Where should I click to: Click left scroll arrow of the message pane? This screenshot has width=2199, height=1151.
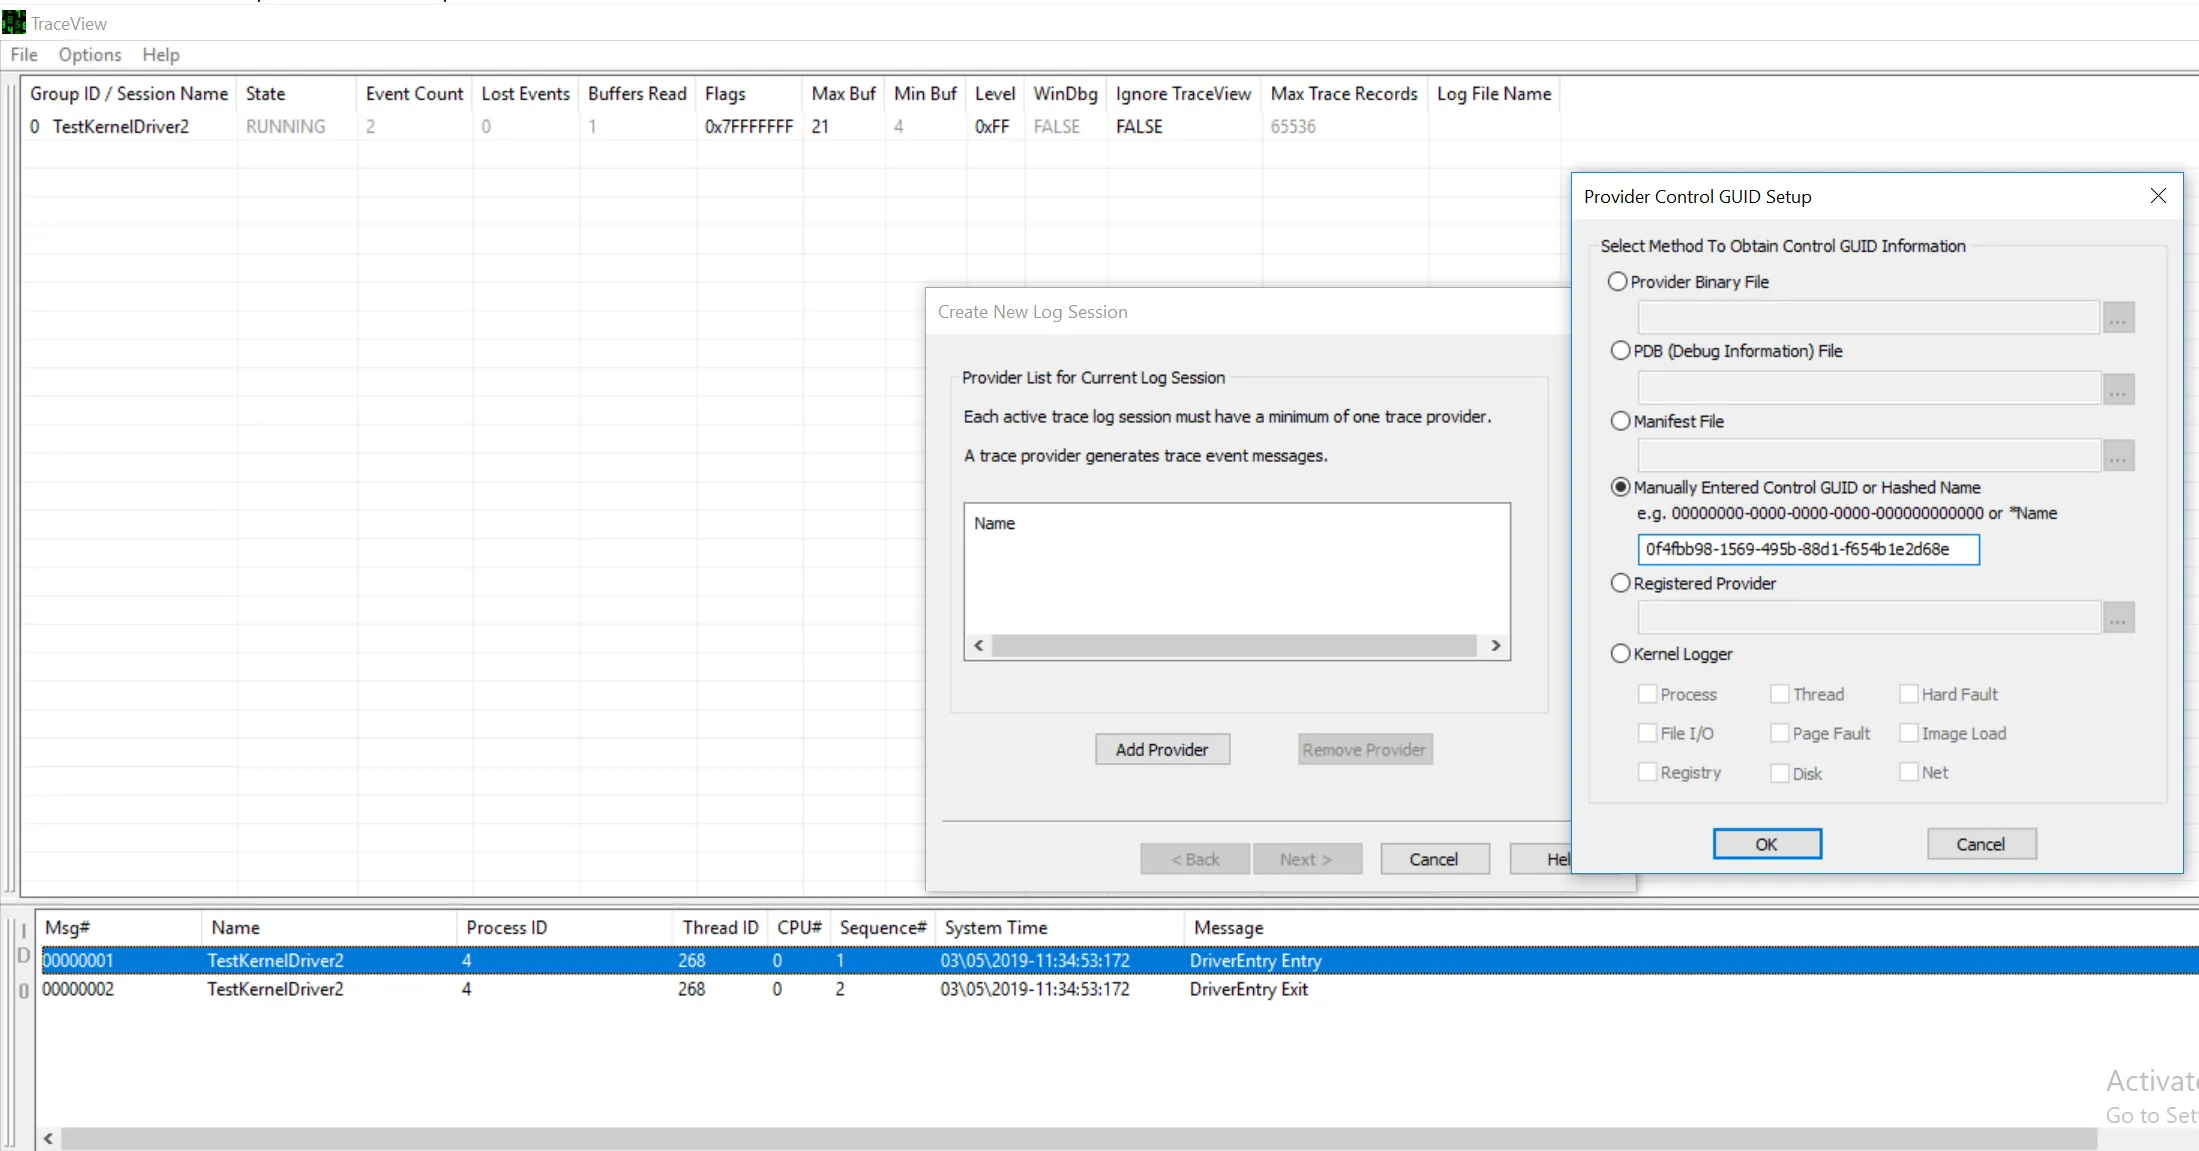(x=48, y=1139)
